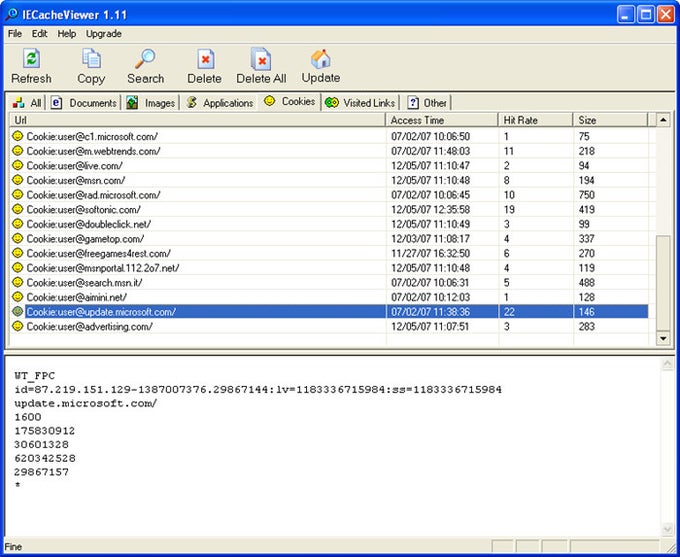
Task: Select row Cookie:user@msn.com/
Action: coord(329,180)
